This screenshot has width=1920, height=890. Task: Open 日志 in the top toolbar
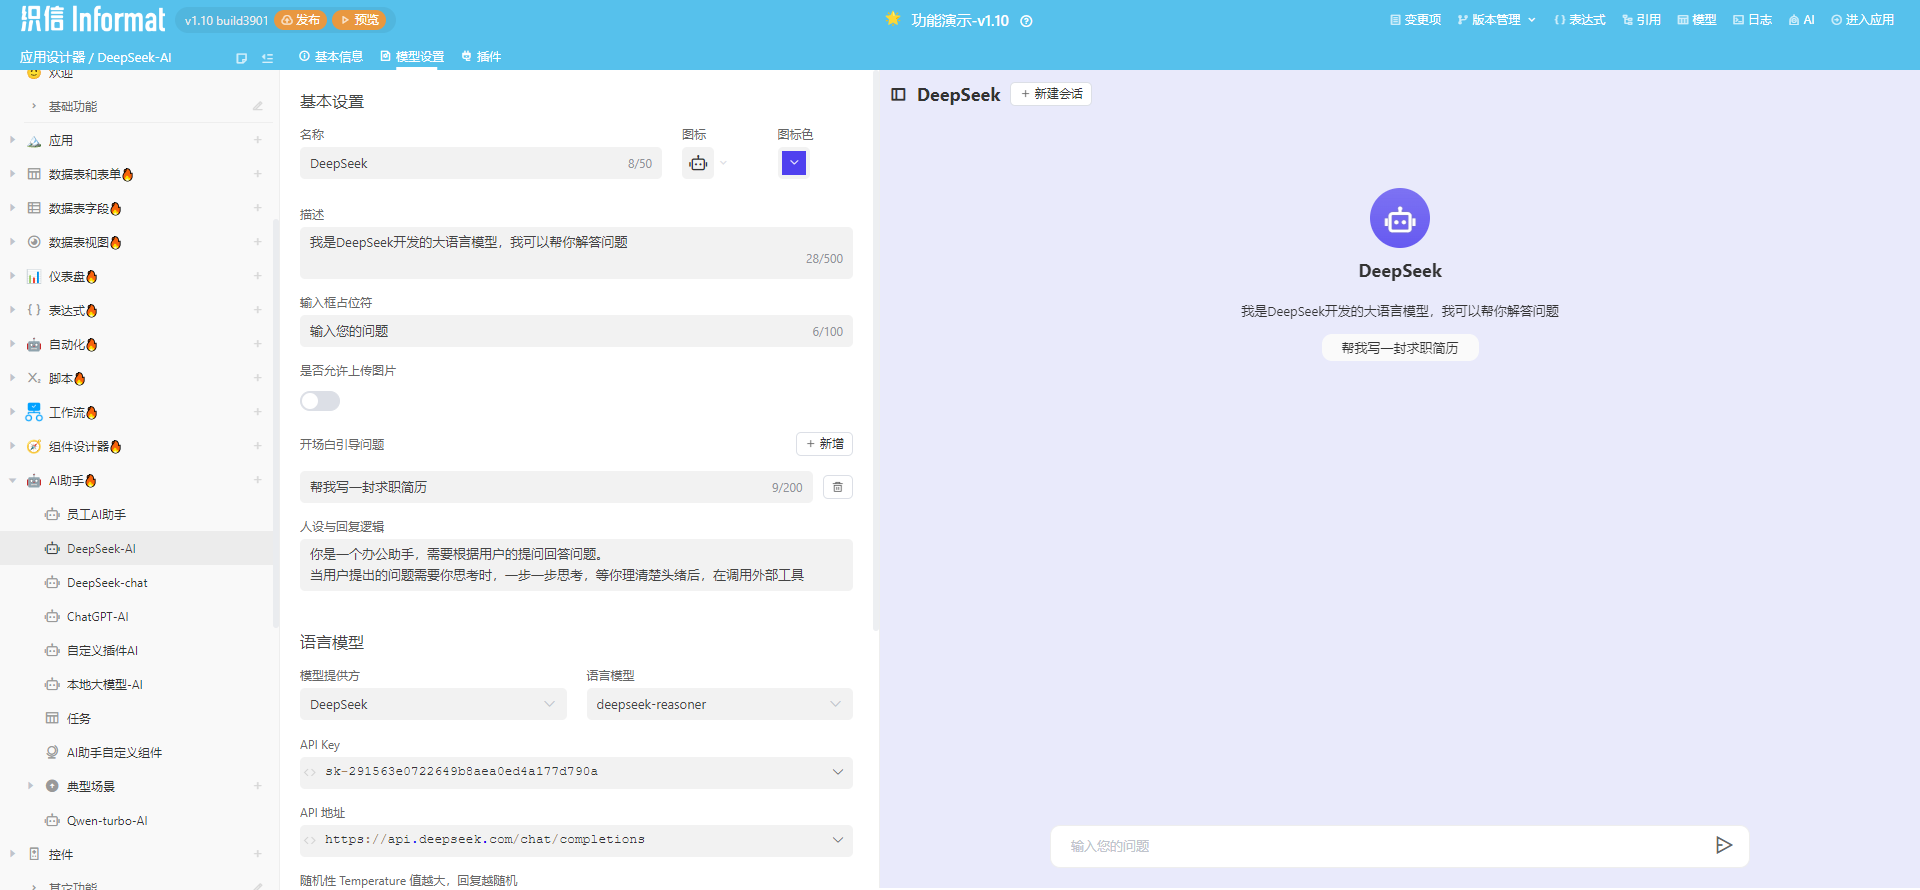pos(1752,20)
